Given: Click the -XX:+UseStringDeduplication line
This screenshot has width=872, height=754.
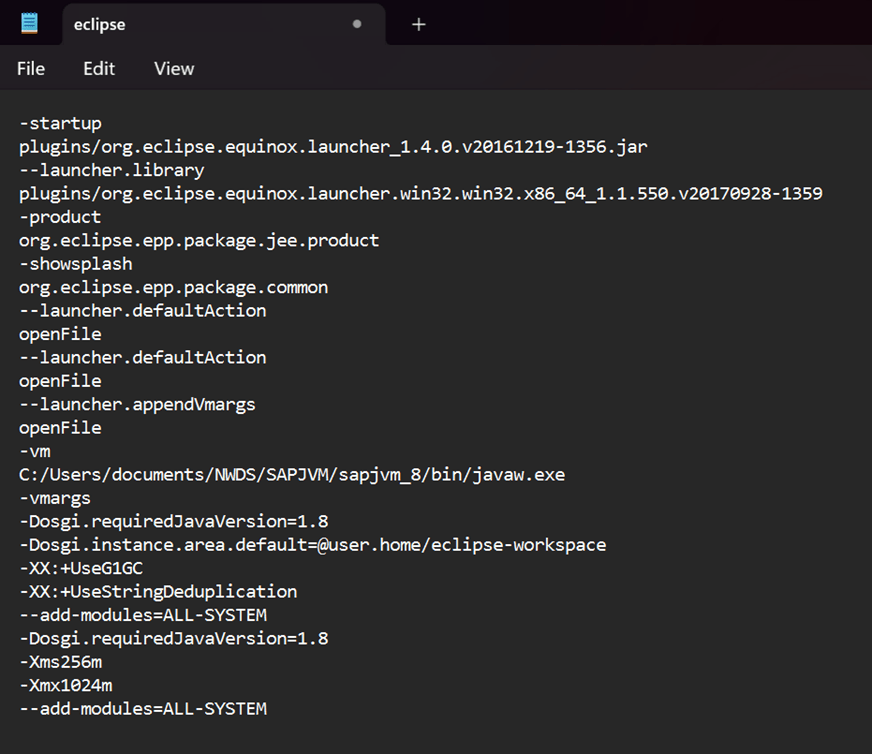Looking at the screenshot, I should pyautogui.click(x=158, y=592).
